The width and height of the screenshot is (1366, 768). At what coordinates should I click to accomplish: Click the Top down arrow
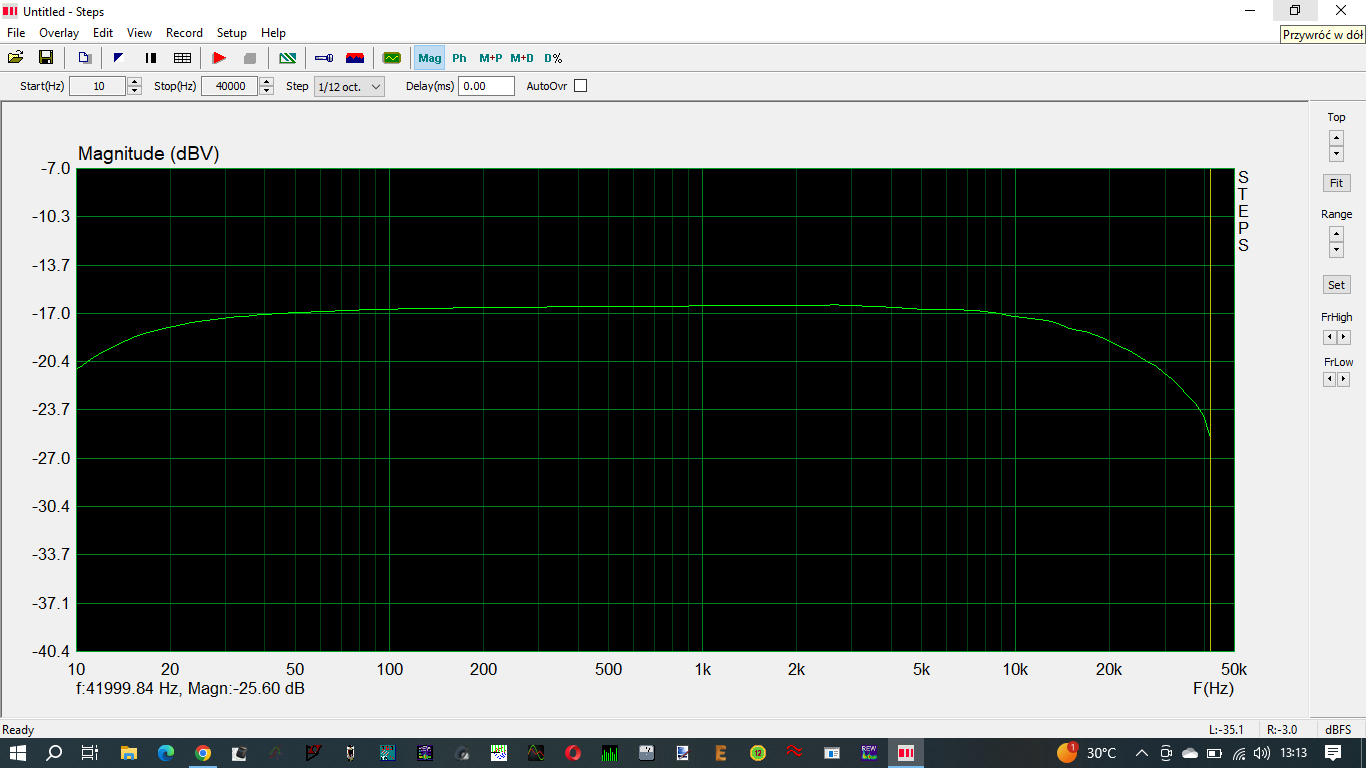coord(1336,154)
